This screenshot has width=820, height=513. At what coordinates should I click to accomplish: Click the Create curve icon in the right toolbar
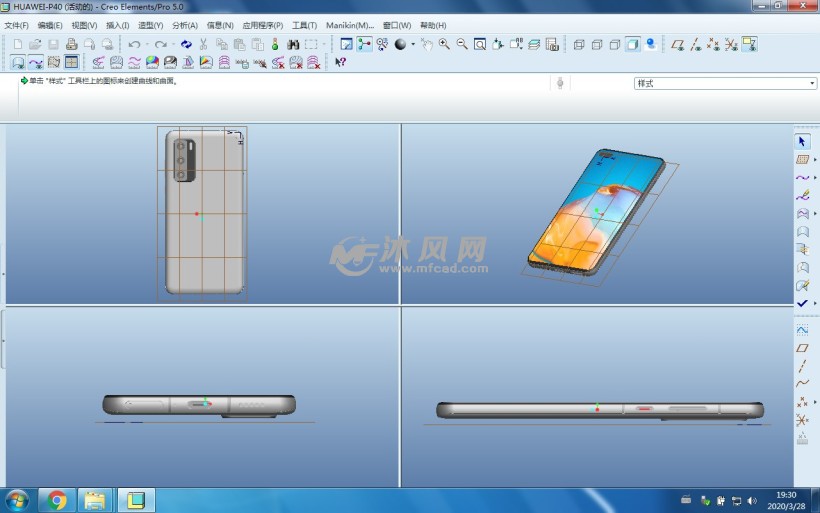(802, 178)
